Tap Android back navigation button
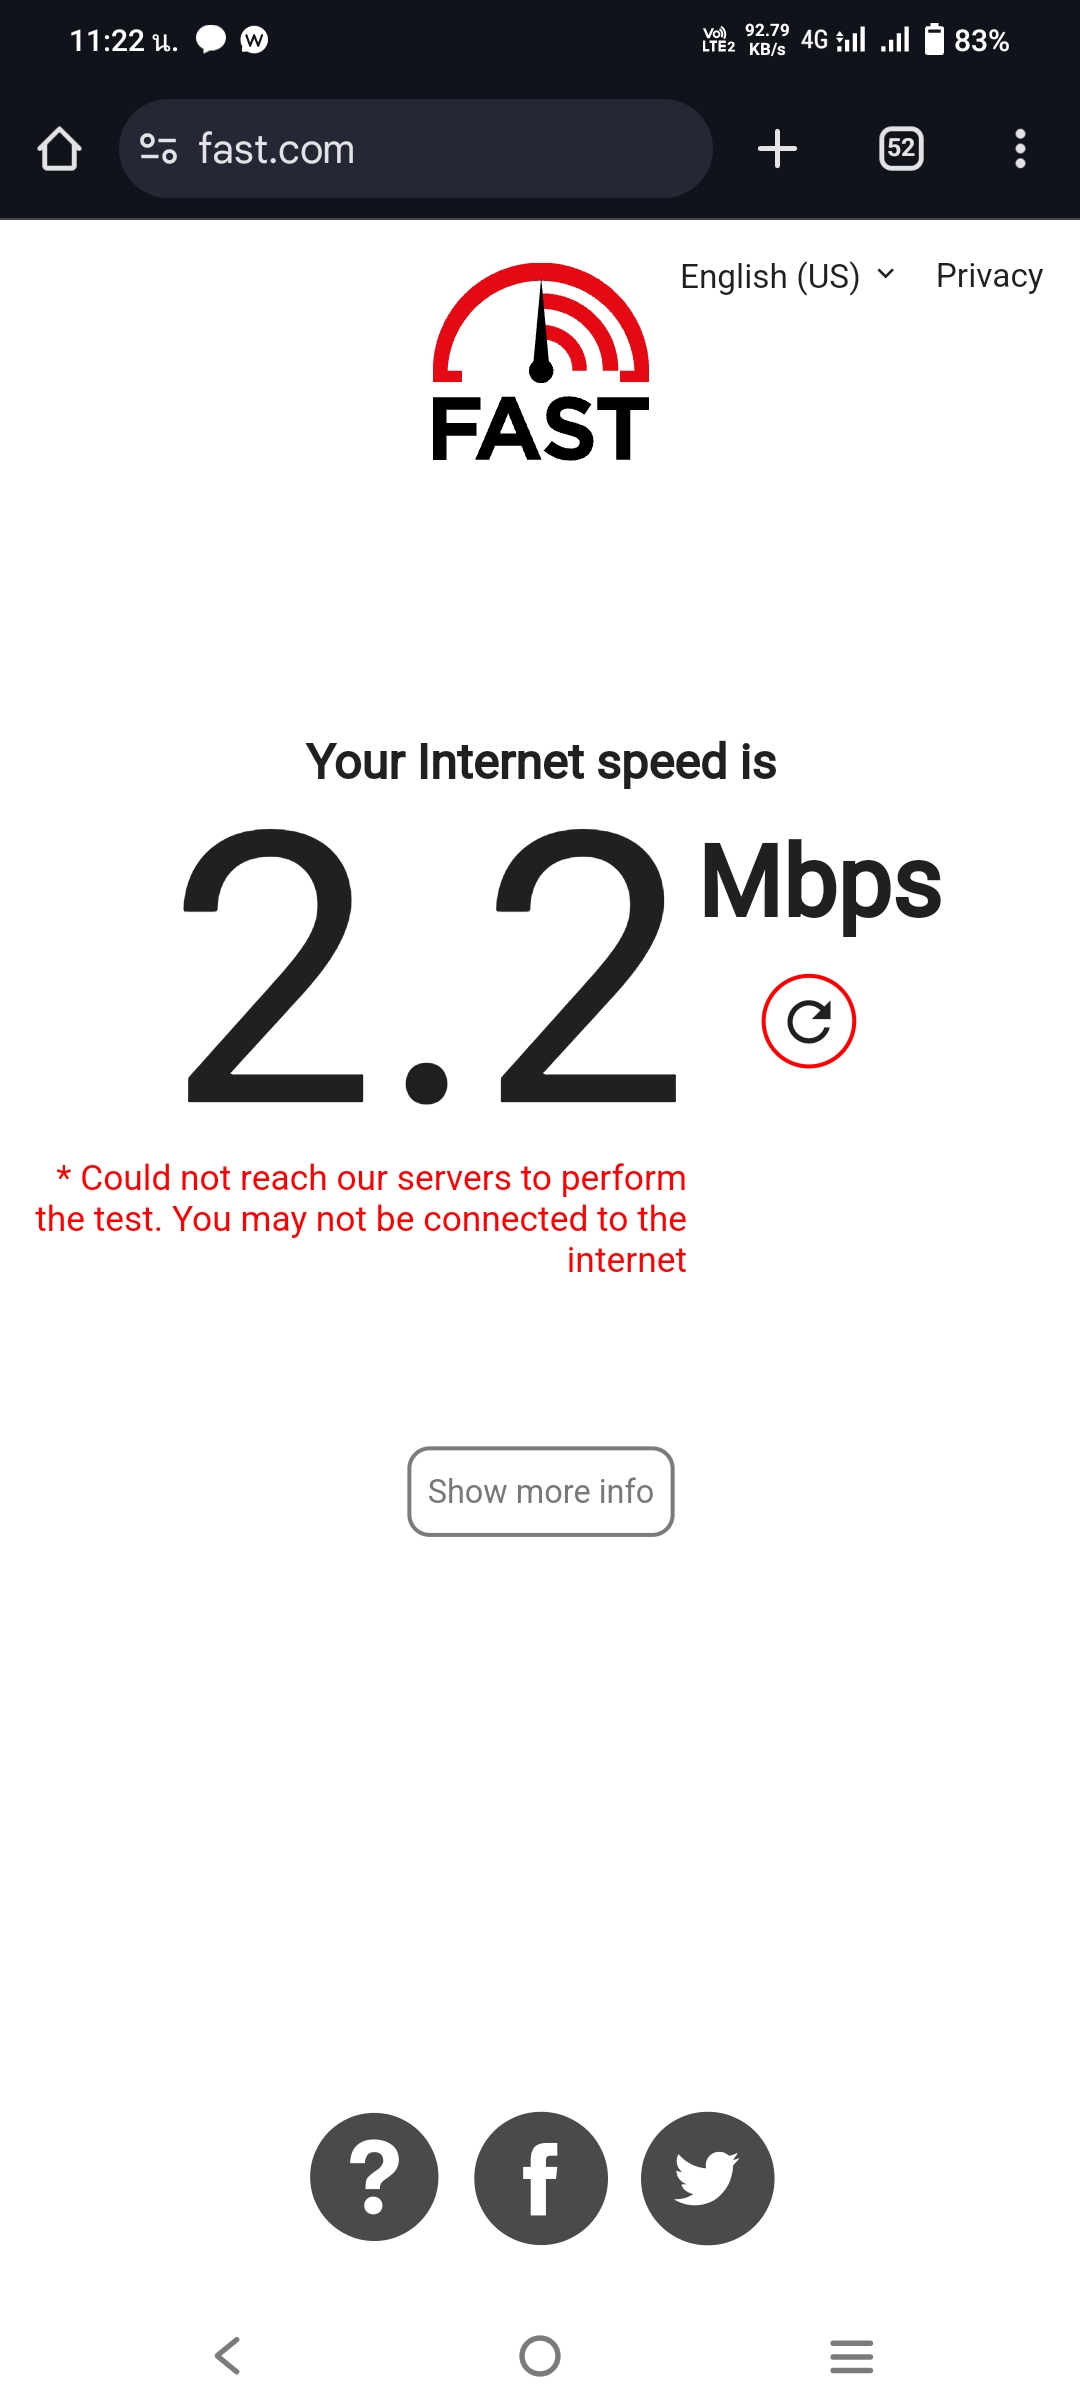Image resolution: width=1080 pixels, height=2408 pixels. (x=228, y=2356)
